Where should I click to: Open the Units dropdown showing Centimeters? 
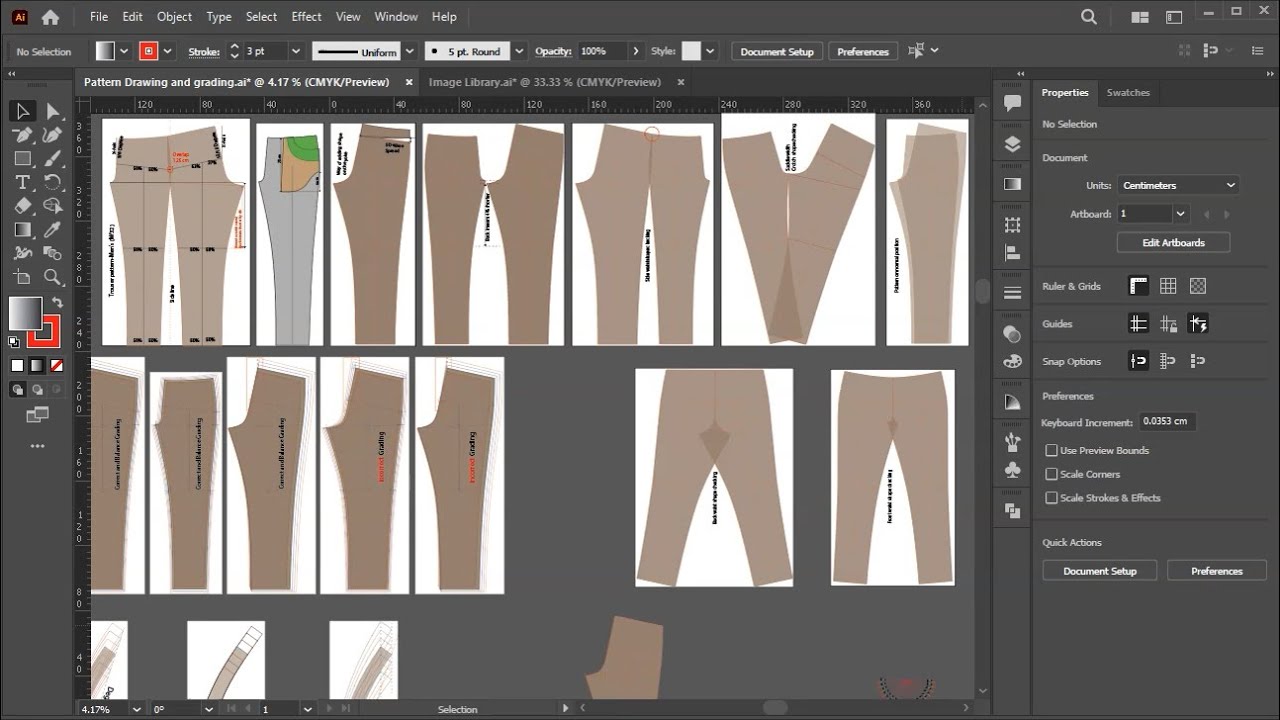[1178, 185]
